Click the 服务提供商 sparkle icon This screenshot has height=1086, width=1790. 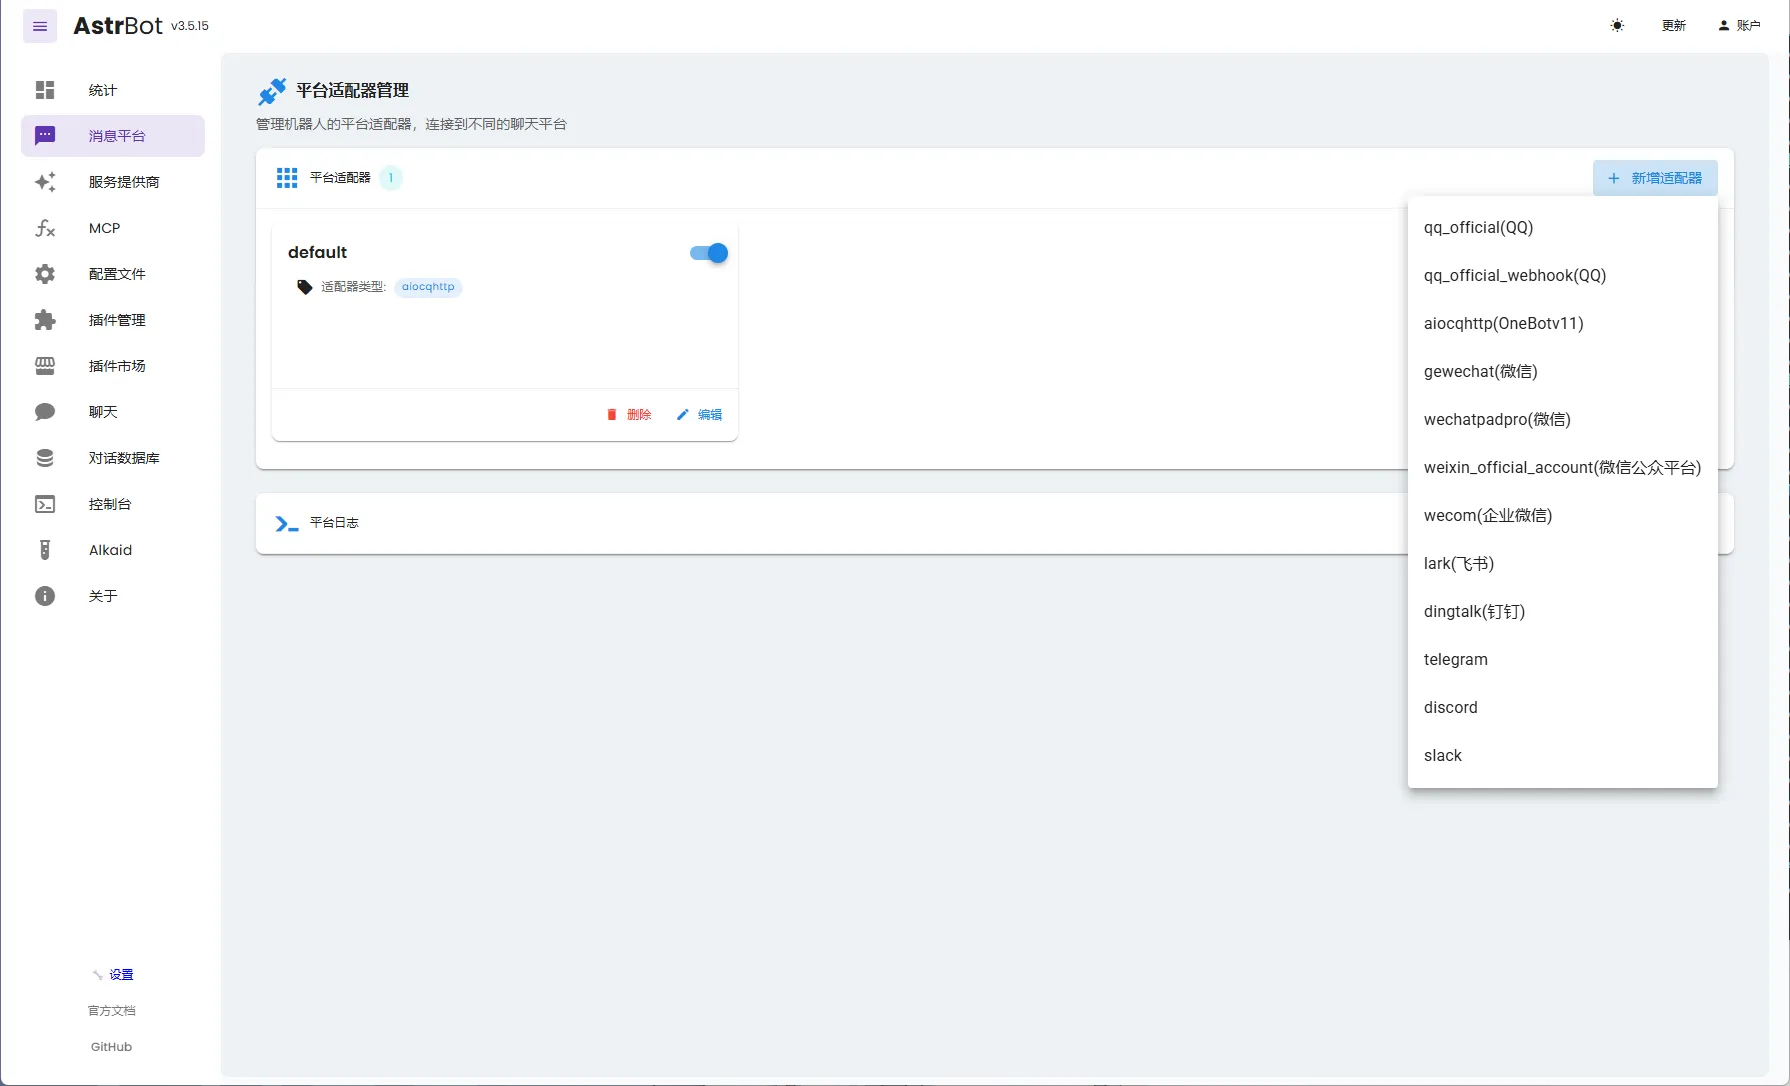click(45, 182)
